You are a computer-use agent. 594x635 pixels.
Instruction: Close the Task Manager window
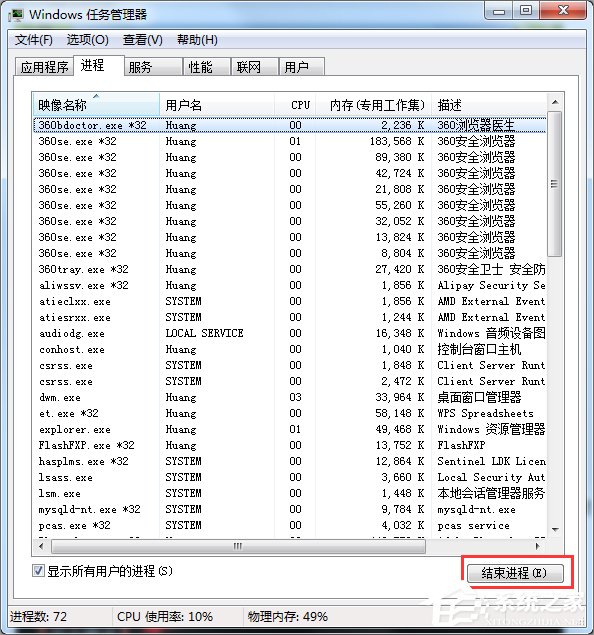pyautogui.click(x=563, y=11)
